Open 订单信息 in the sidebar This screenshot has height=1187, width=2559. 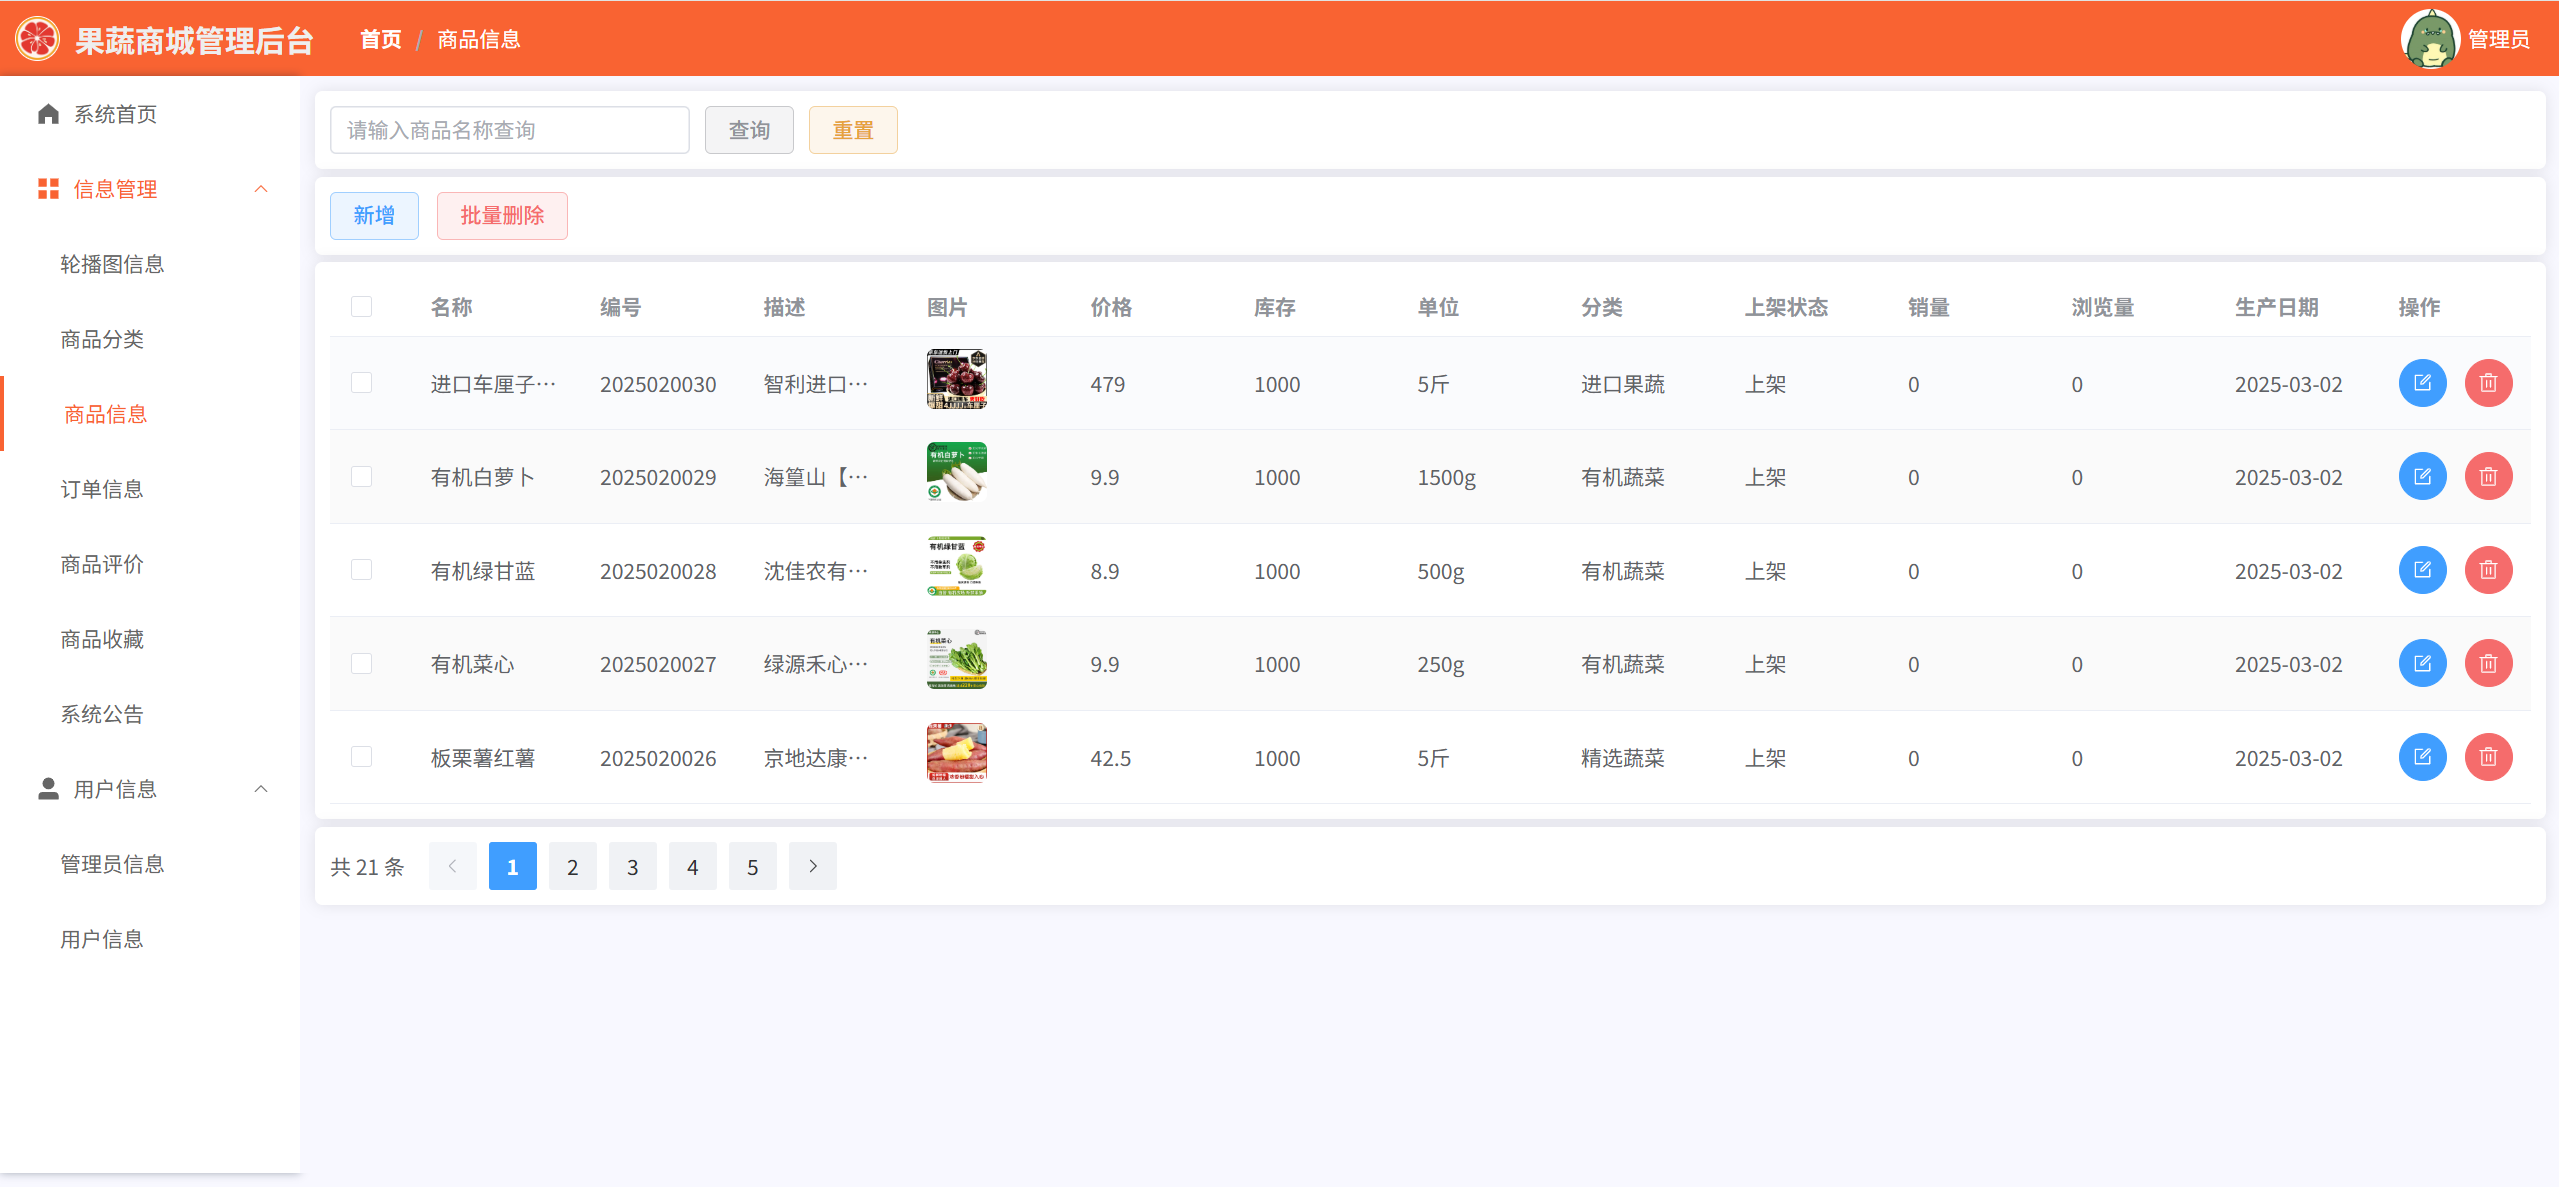(x=102, y=489)
